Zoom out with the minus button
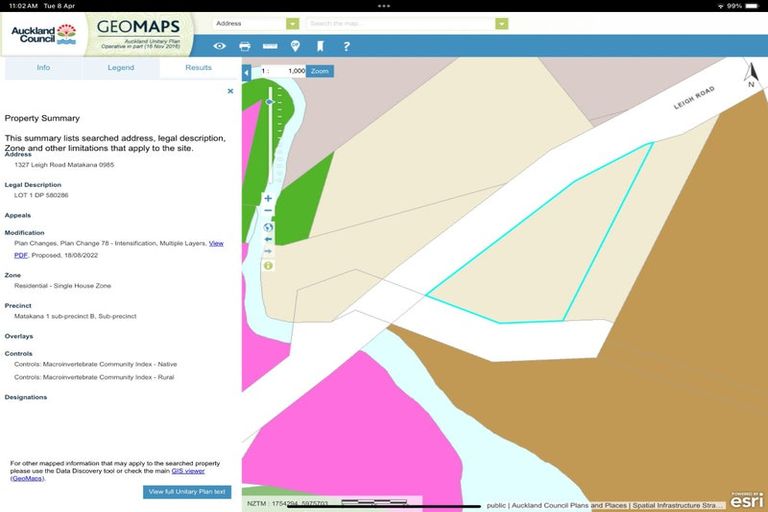The height and width of the screenshot is (512, 768). tap(268, 212)
